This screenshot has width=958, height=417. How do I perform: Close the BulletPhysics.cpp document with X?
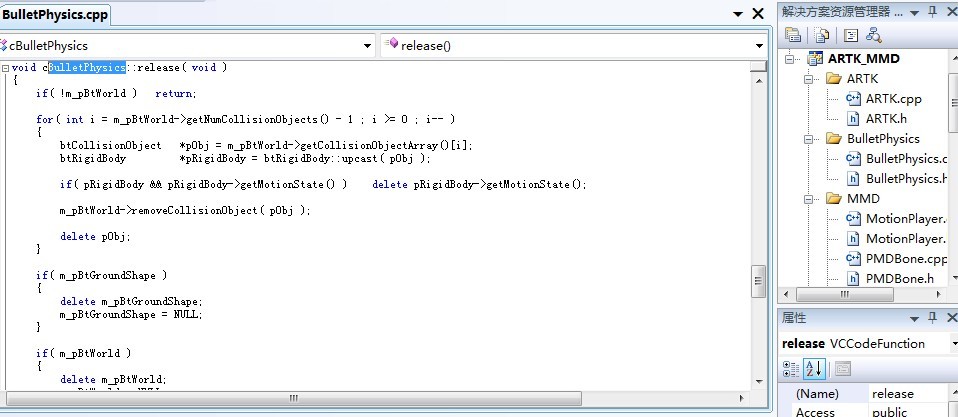pyautogui.click(x=758, y=13)
